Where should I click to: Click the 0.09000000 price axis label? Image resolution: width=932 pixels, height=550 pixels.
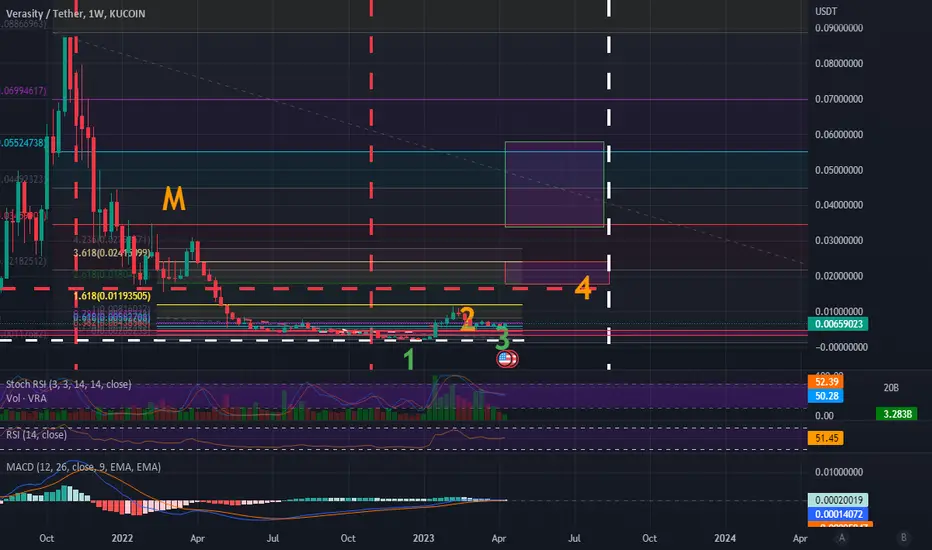click(x=839, y=28)
